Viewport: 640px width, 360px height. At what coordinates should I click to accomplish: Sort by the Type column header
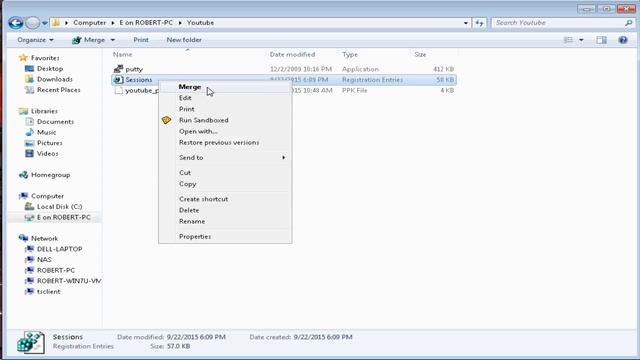pos(350,54)
